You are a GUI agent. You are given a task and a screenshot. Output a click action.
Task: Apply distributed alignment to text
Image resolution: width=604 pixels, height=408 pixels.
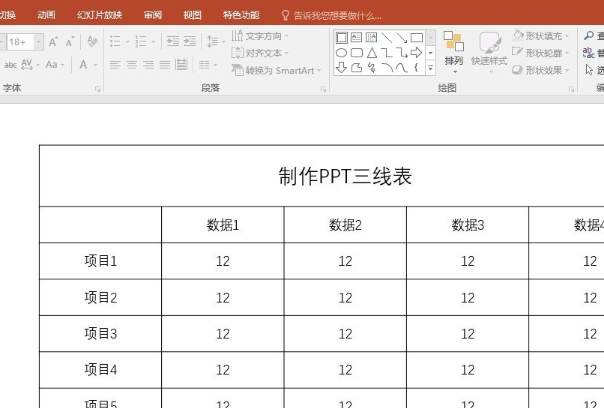181,65
